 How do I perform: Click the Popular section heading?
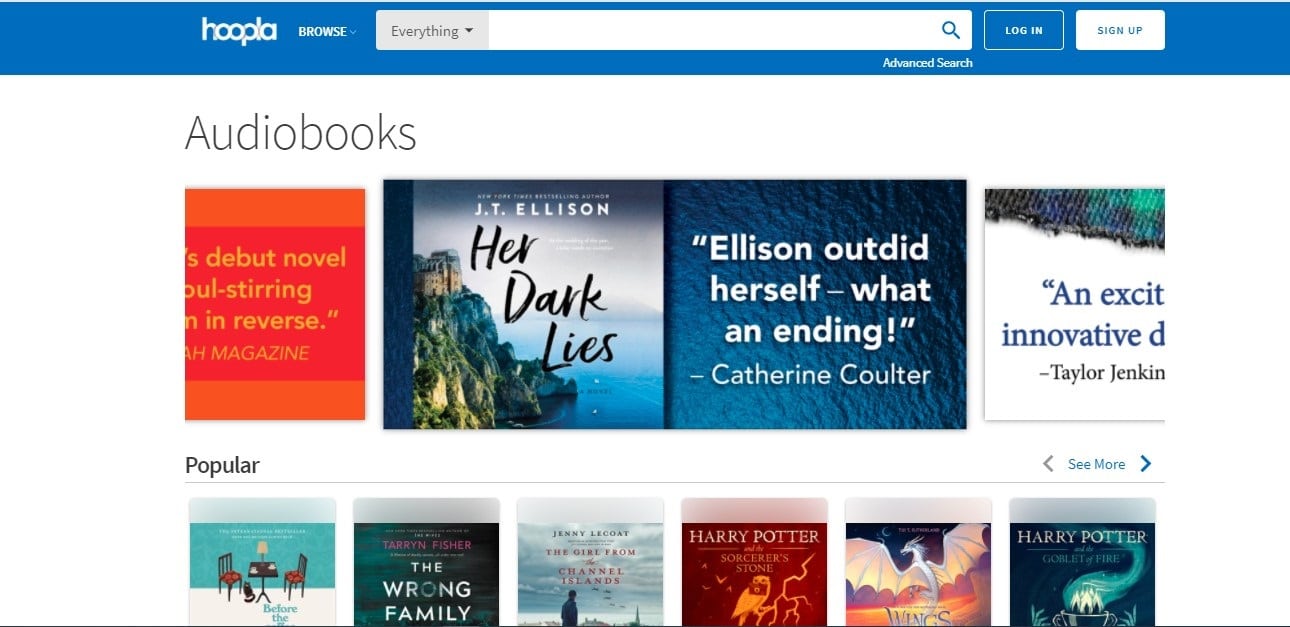(222, 465)
